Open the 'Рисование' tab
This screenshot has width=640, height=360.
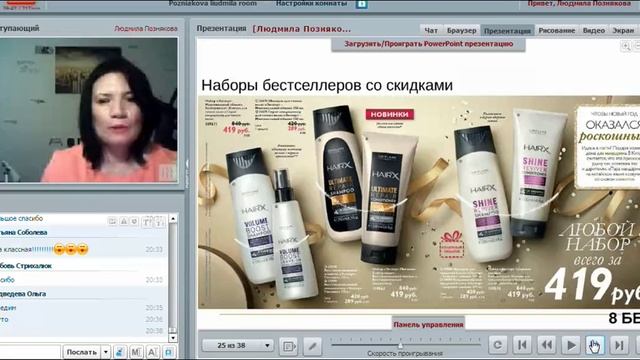557,30
